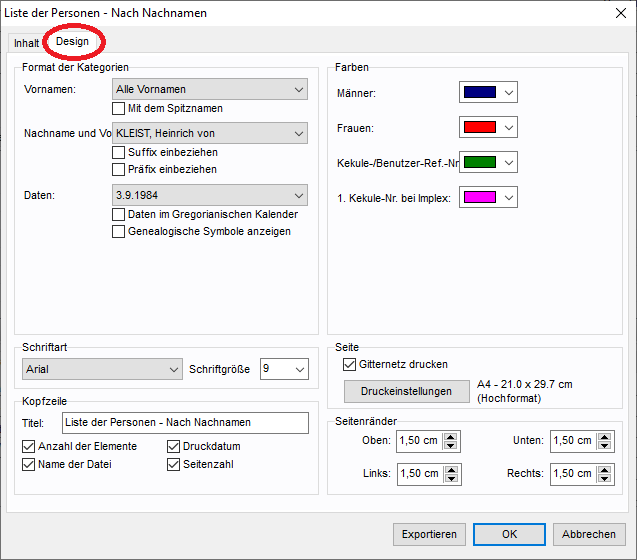Confirm with the OK button
The height and width of the screenshot is (560, 637).
[x=509, y=534]
